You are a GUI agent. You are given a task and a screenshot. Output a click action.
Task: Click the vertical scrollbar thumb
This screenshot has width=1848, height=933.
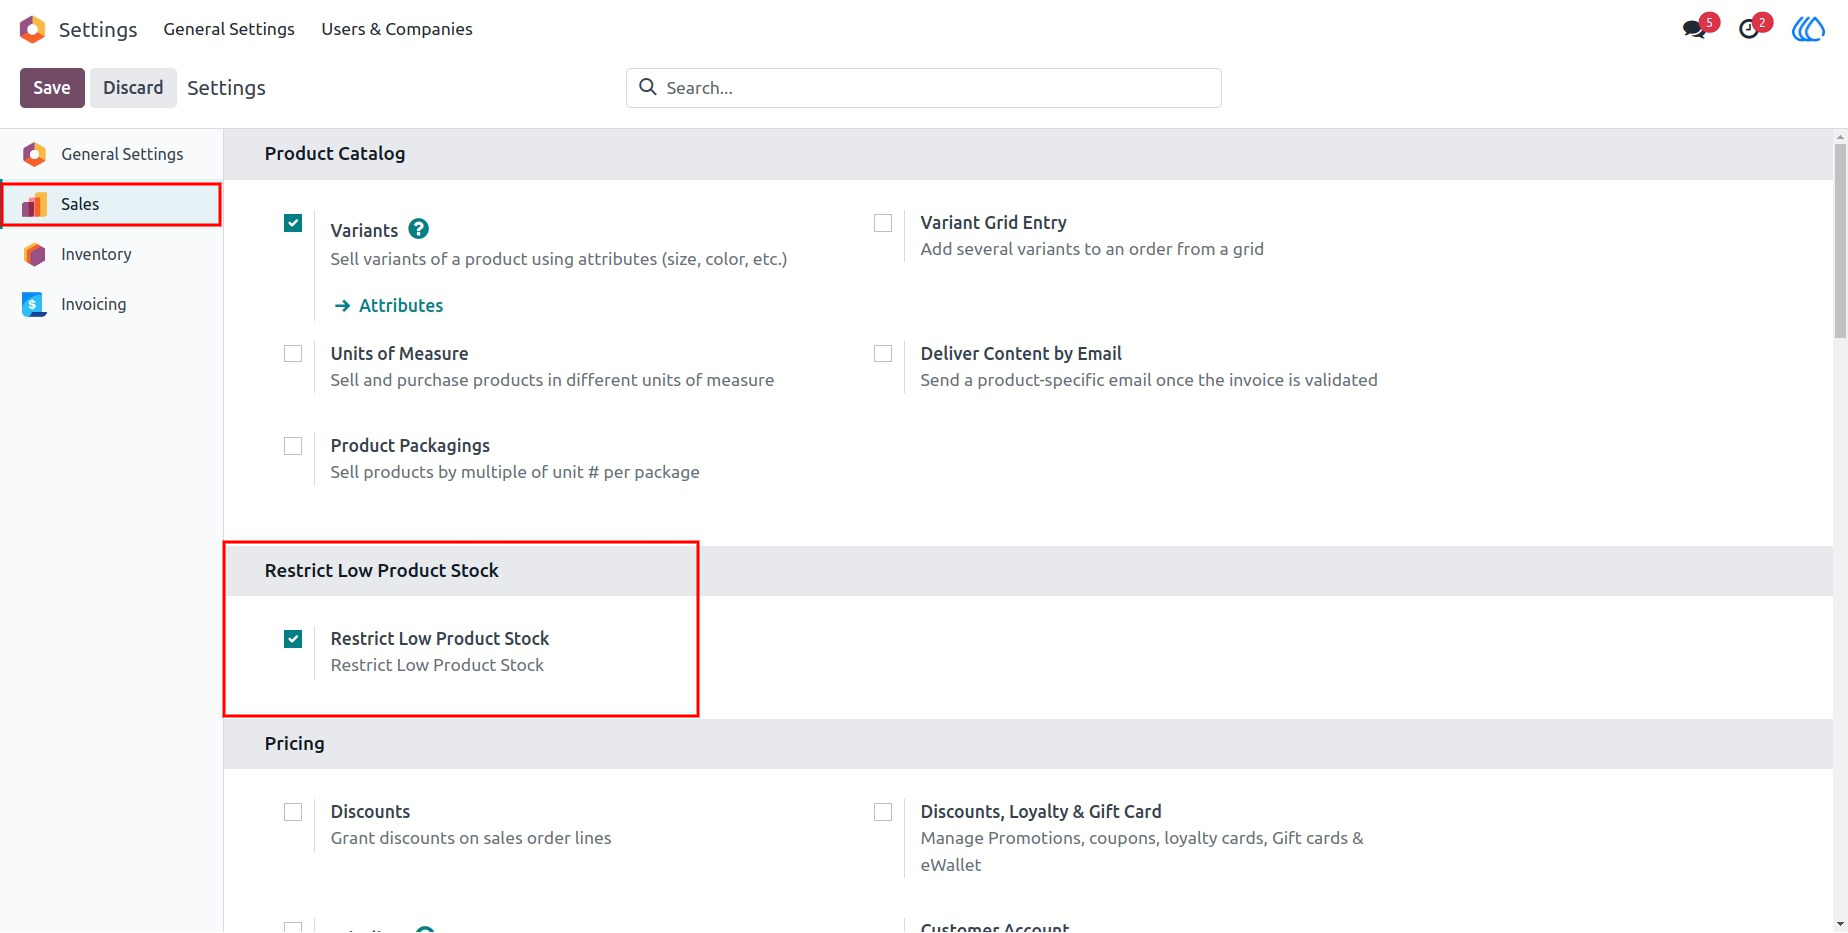point(1840,240)
